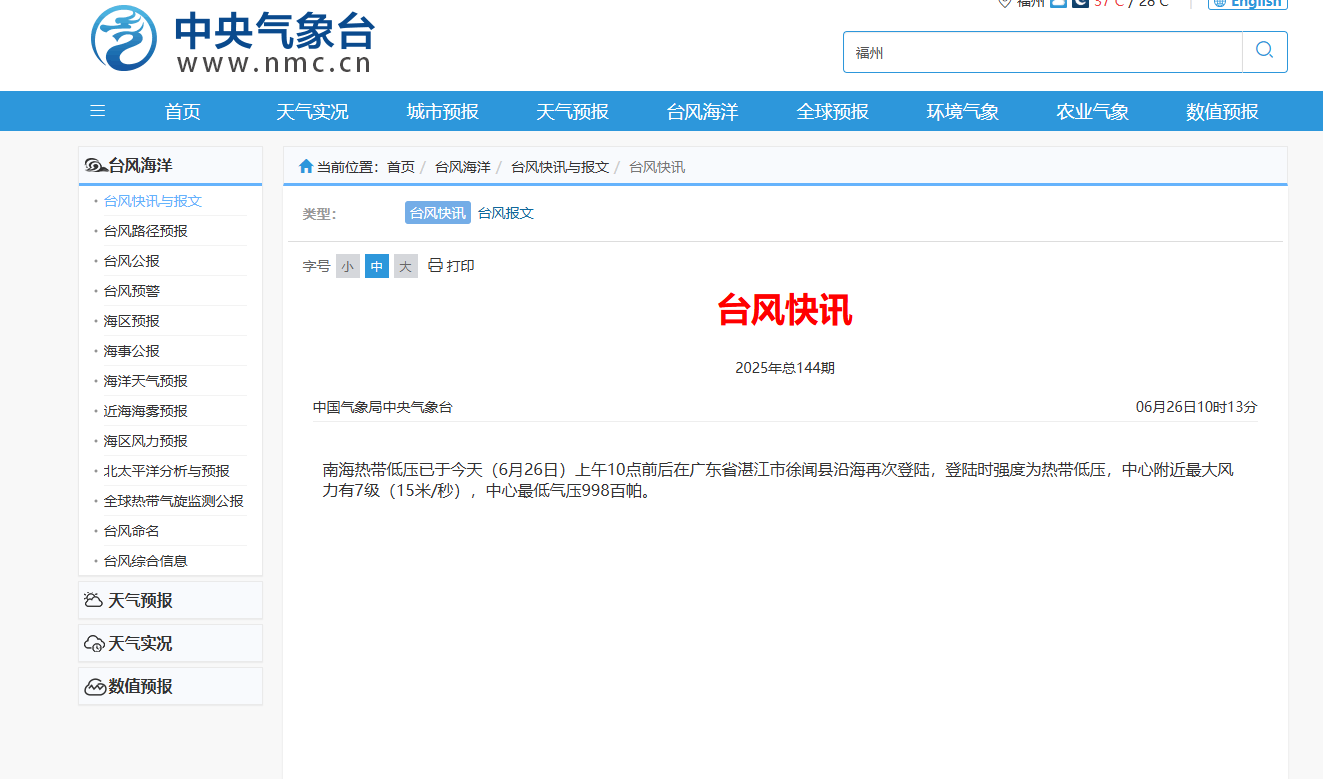
Task: Click the city search input field
Action: 1042,52
